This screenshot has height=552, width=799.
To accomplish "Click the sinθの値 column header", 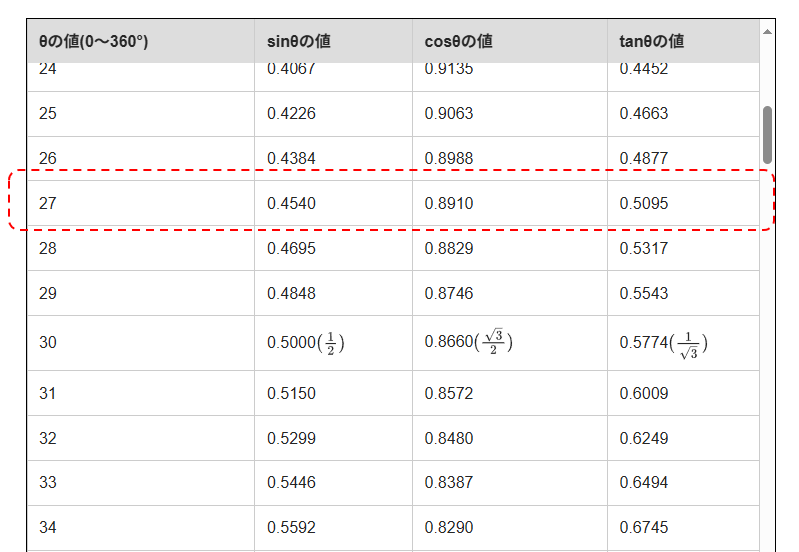I will 299,42.
